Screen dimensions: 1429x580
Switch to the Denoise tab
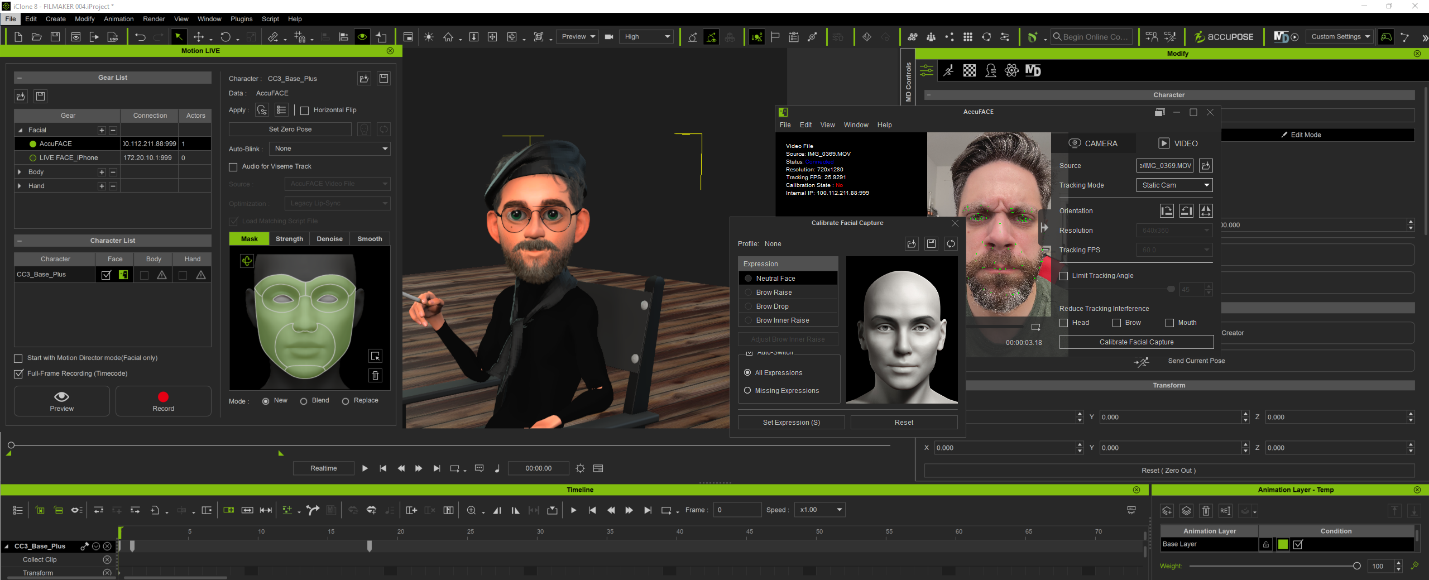tap(329, 239)
